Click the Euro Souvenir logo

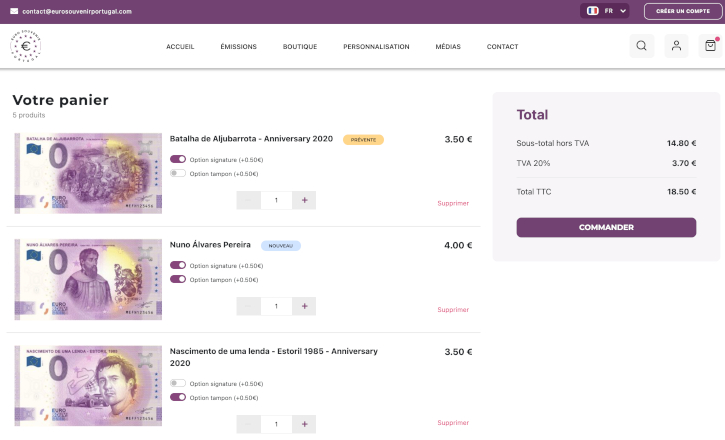25,46
